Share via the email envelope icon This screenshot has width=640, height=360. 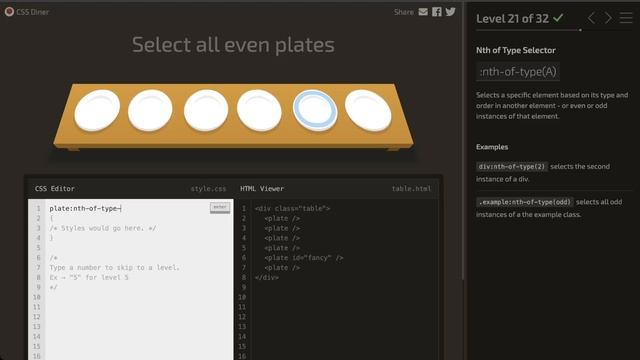(x=423, y=12)
